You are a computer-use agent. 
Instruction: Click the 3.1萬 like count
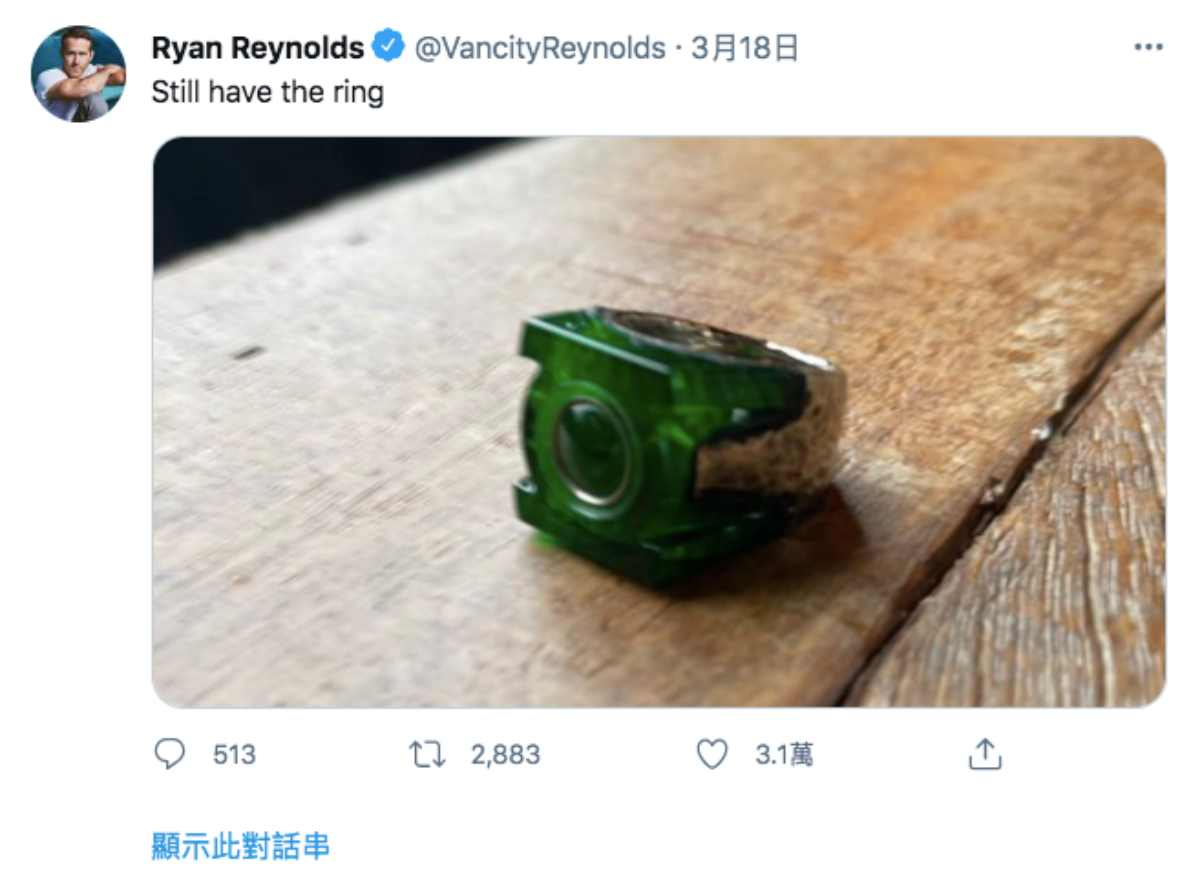(784, 754)
